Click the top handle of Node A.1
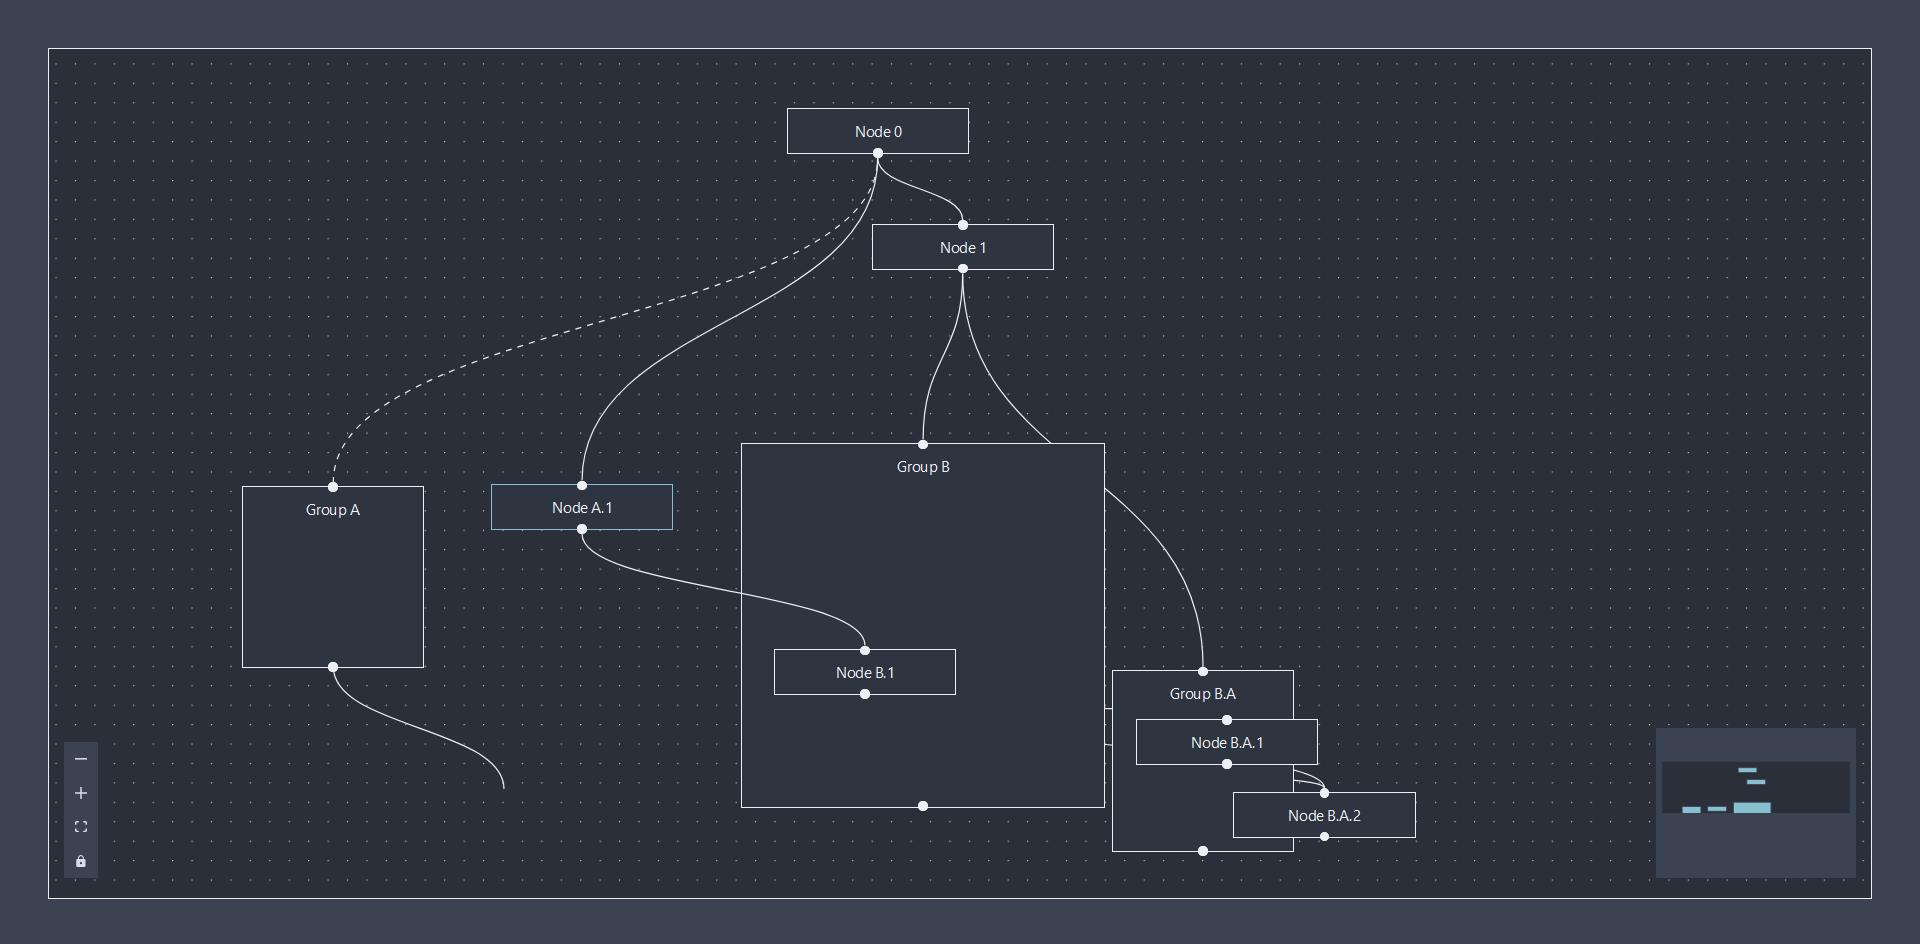 tap(581, 485)
